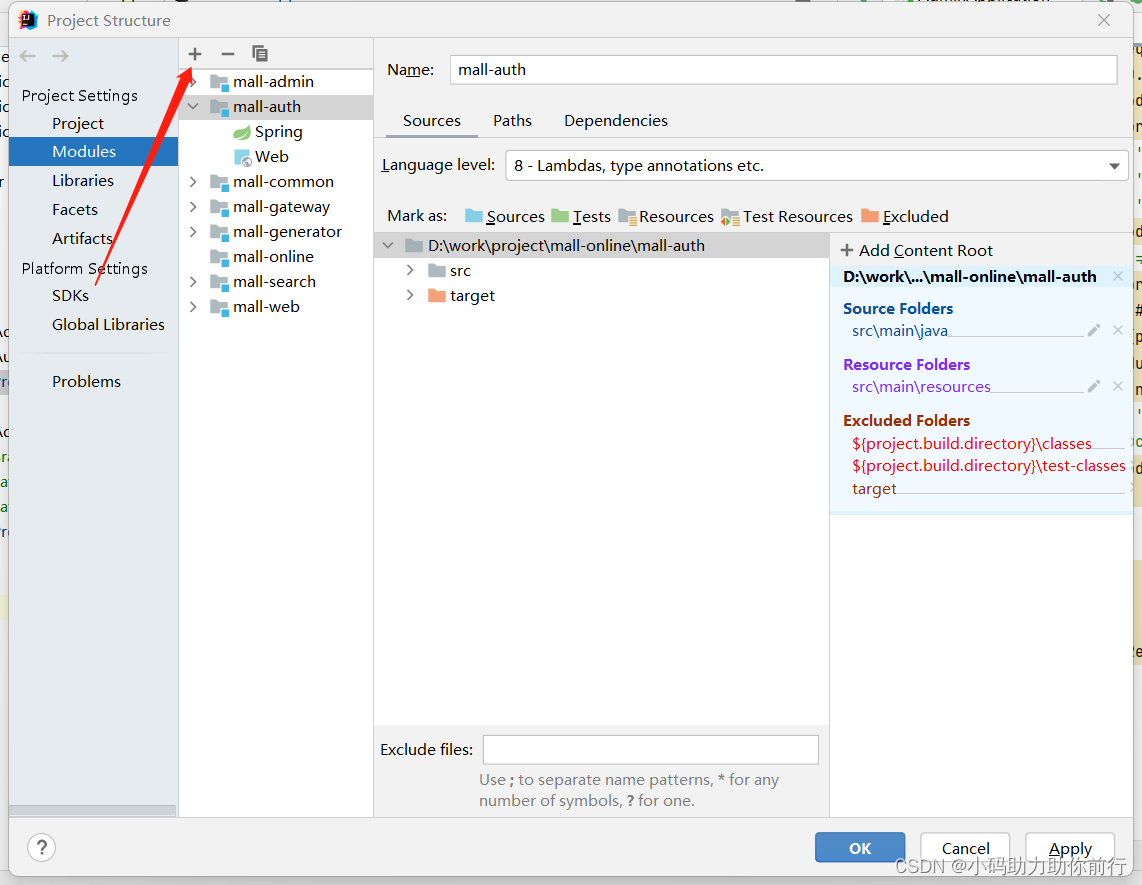Open Artifacts settings section

tap(82, 238)
